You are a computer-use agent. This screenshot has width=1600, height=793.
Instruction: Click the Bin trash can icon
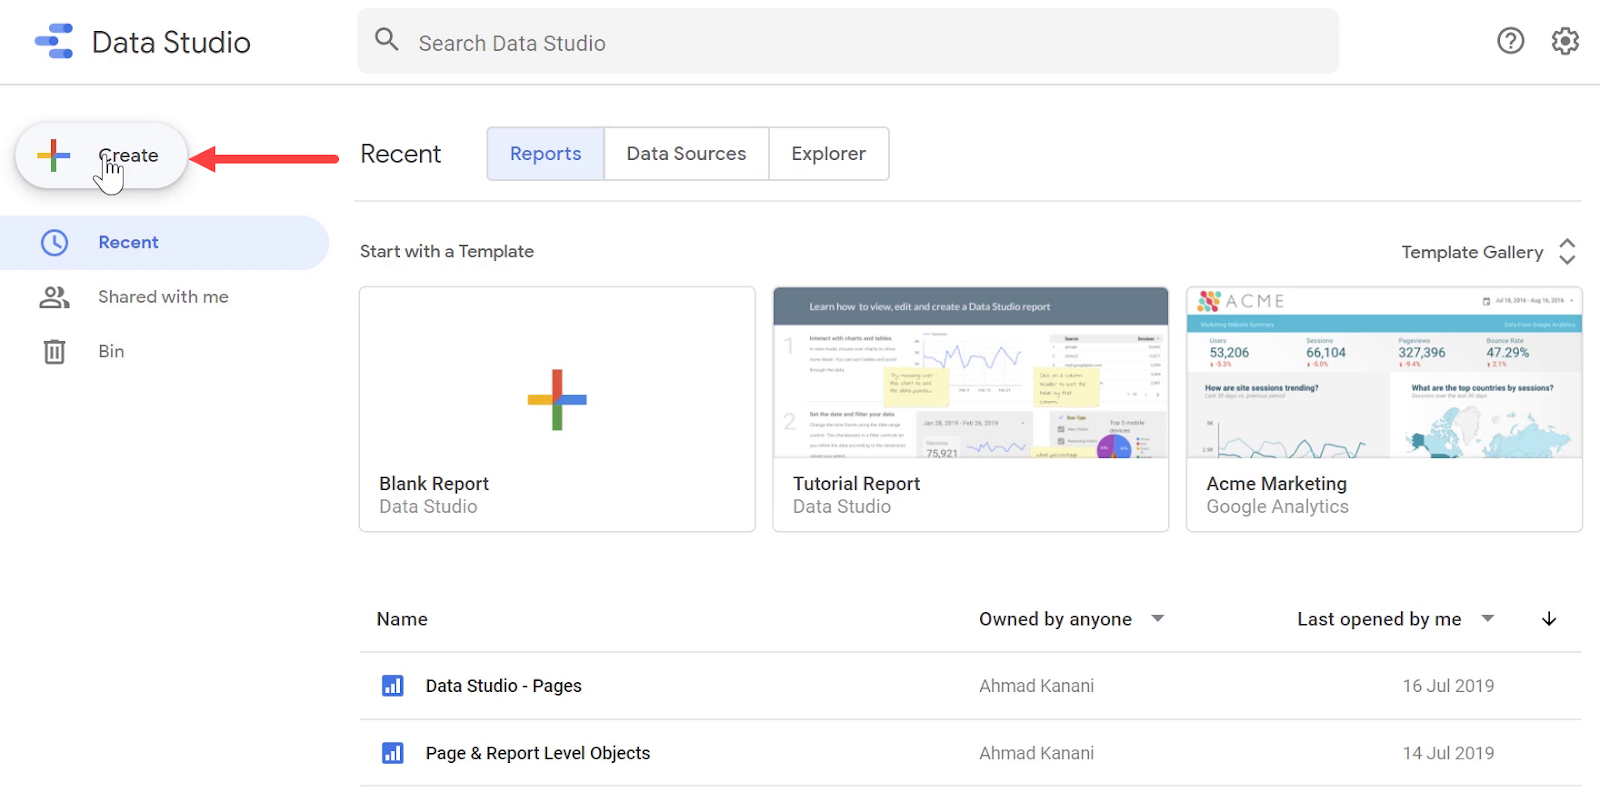point(54,352)
